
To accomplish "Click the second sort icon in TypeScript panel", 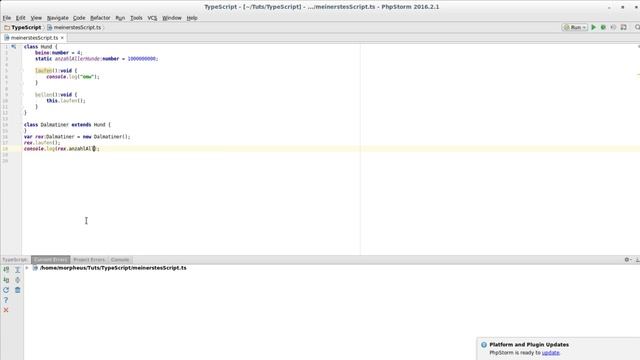I will [6, 280].
